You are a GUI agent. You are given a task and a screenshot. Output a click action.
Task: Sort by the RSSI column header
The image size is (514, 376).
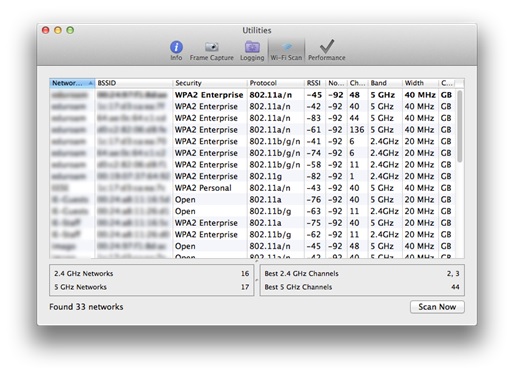pos(315,83)
